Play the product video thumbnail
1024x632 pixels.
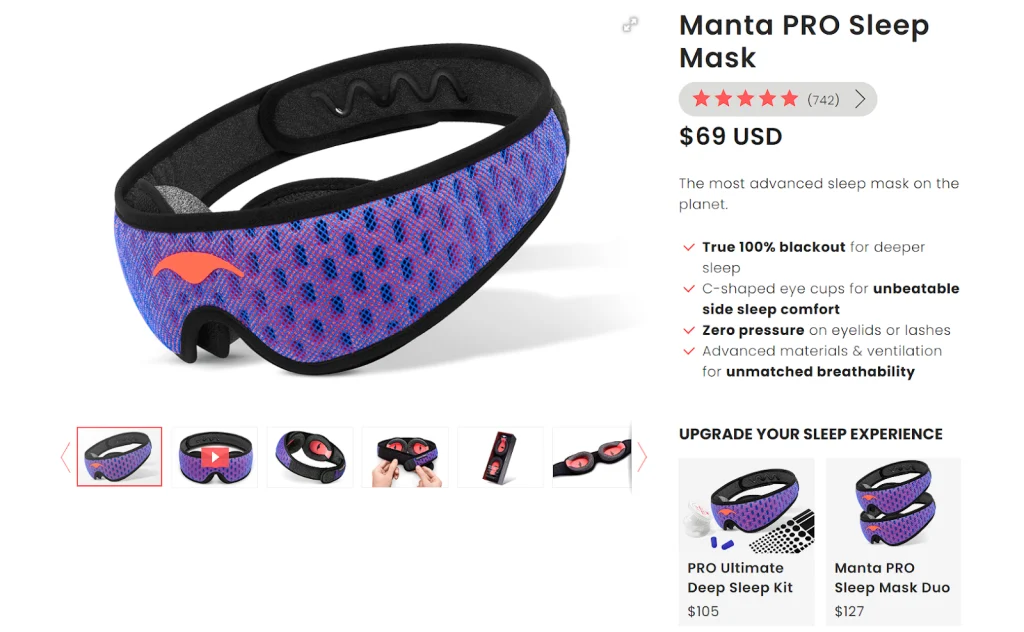(215, 457)
